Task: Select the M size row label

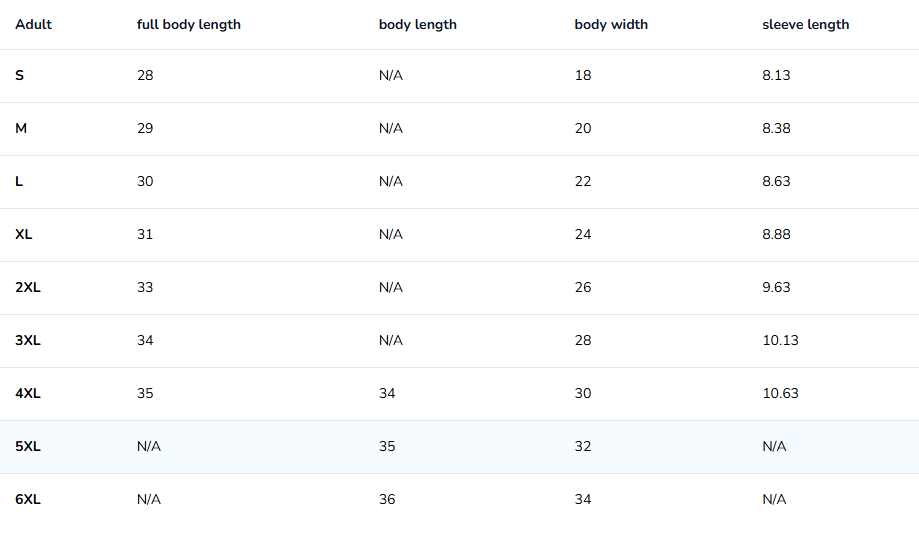Action: (x=21, y=128)
